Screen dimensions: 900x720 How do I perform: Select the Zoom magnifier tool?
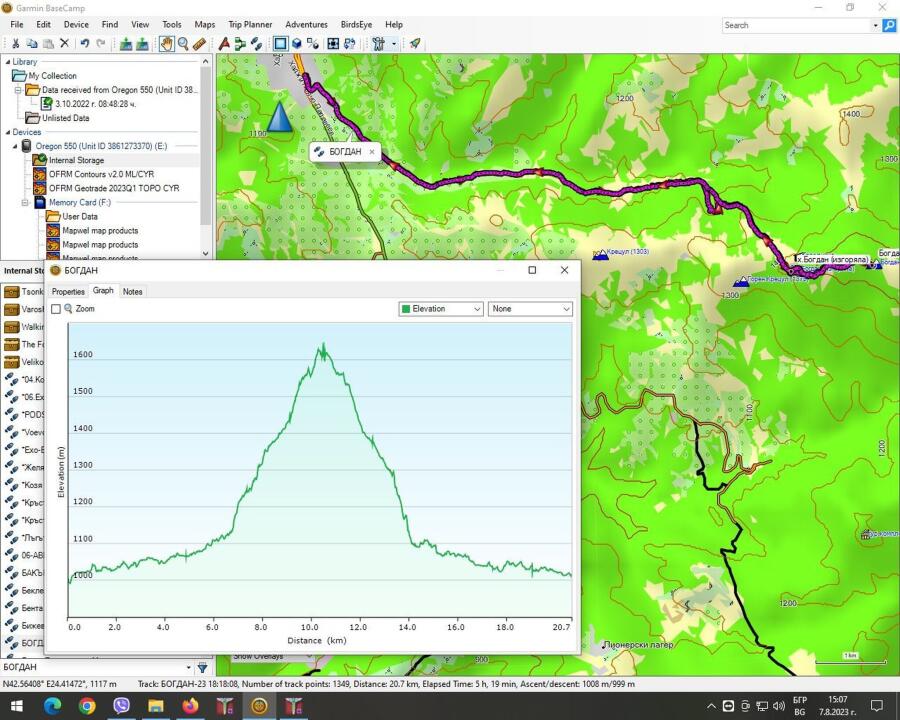pos(183,44)
